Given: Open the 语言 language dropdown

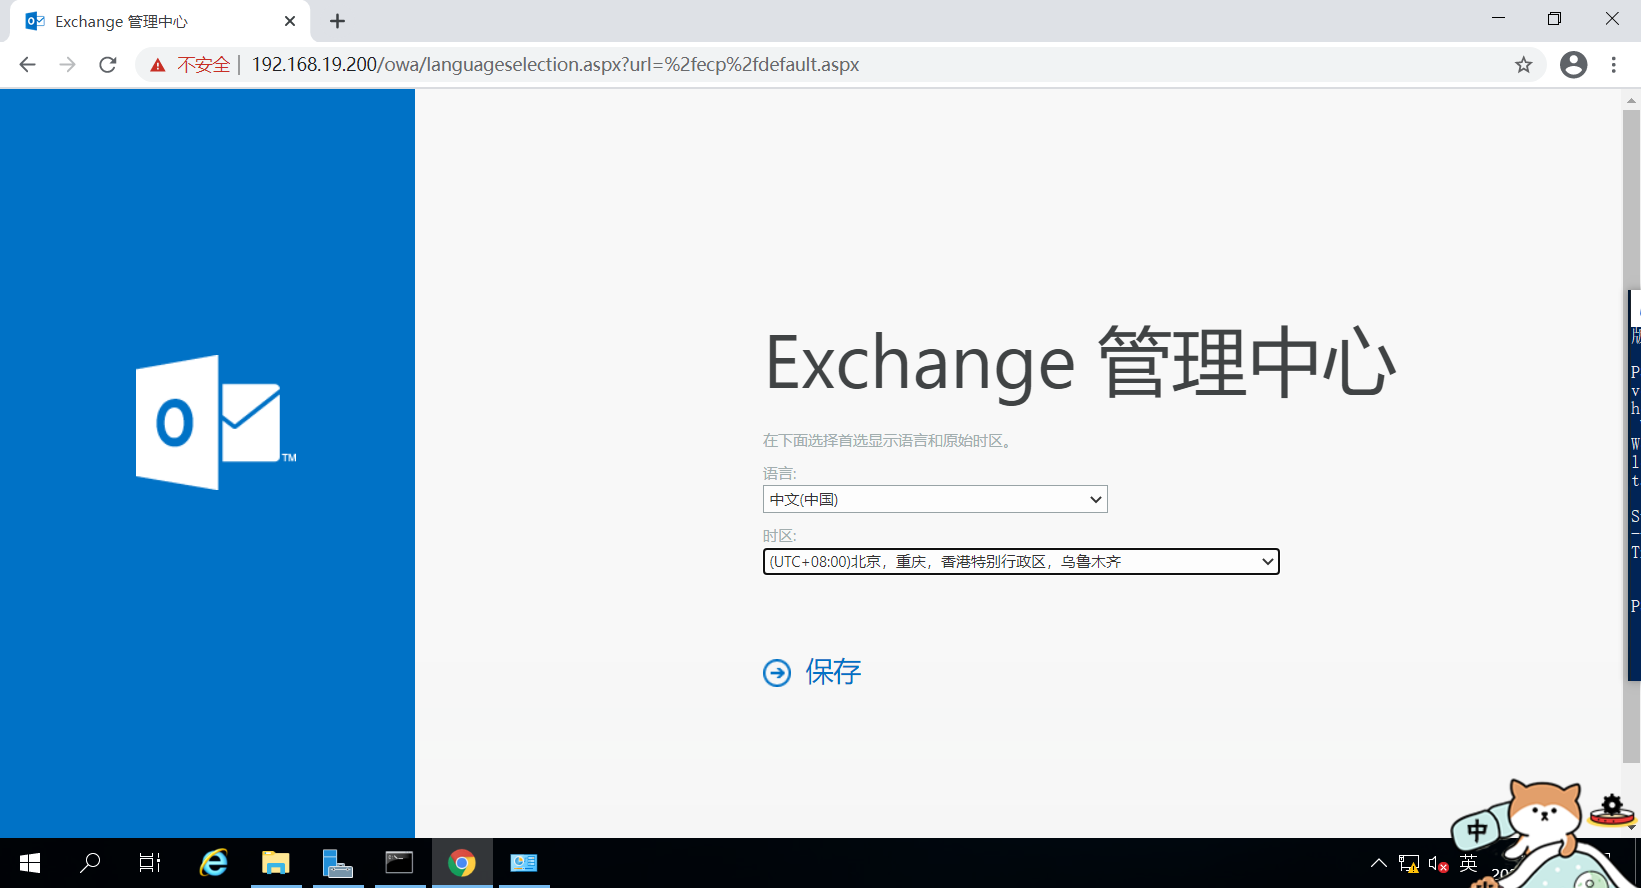Looking at the screenshot, I should [x=935, y=499].
